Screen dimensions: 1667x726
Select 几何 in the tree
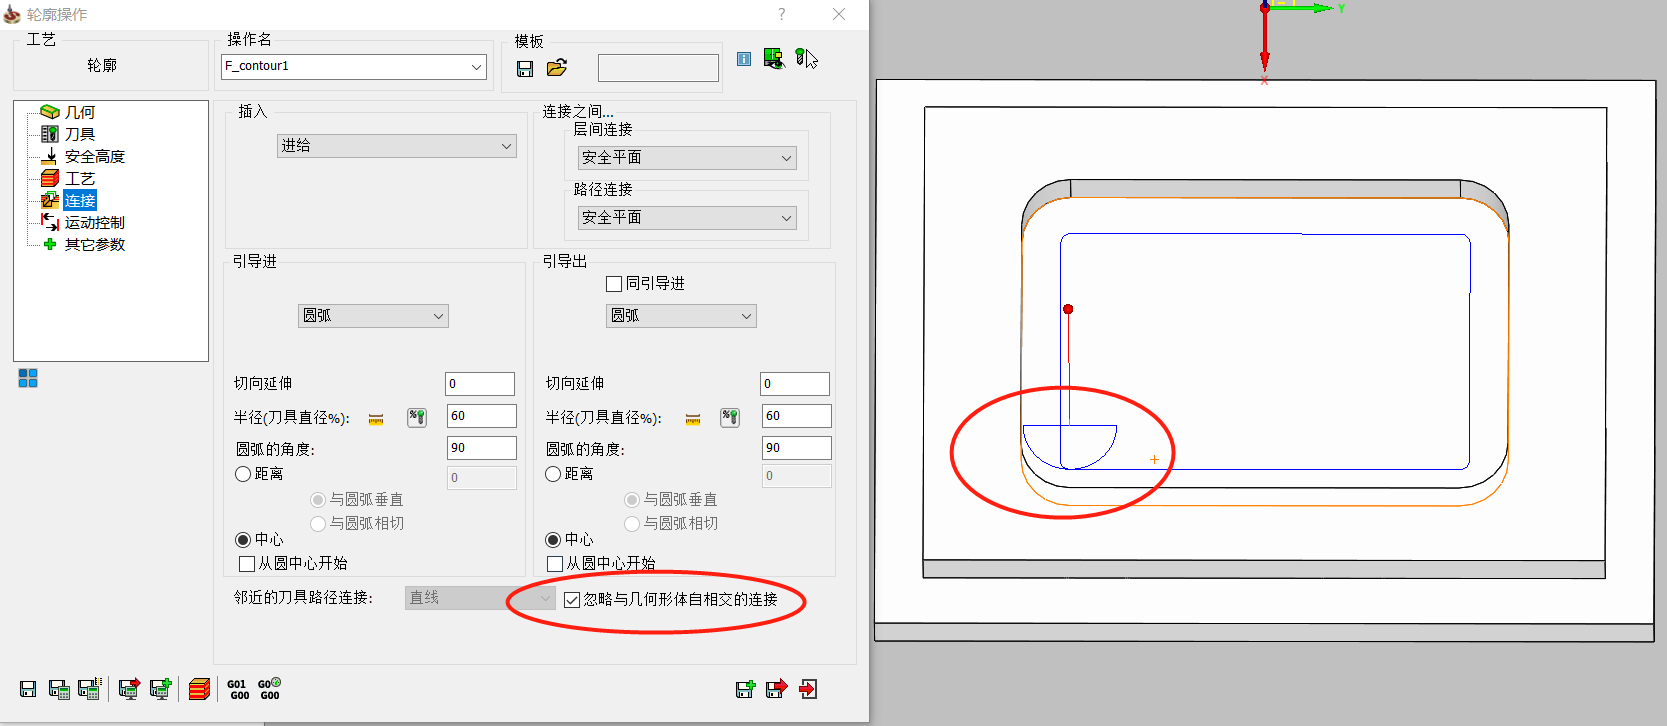point(79,112)
